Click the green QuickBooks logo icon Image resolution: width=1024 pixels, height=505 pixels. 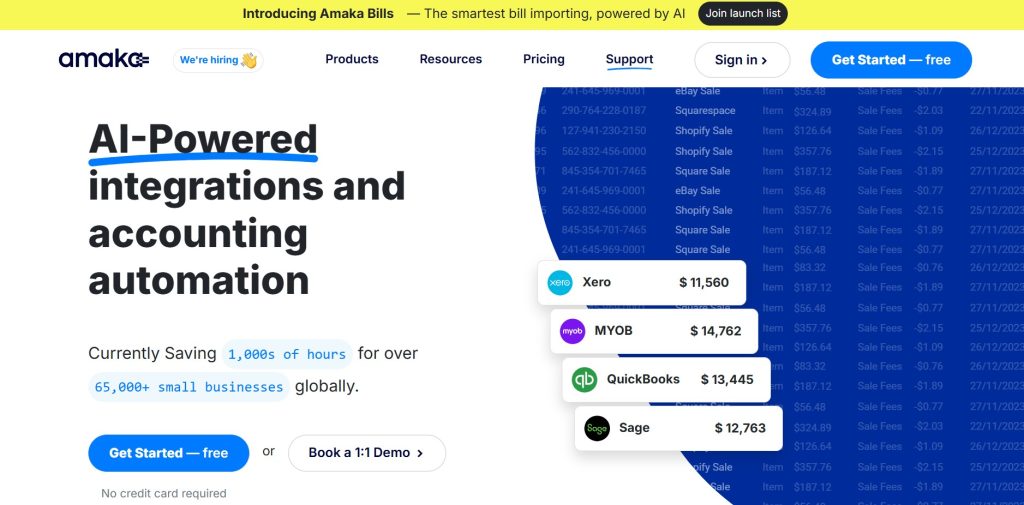(x=584, y=380)
